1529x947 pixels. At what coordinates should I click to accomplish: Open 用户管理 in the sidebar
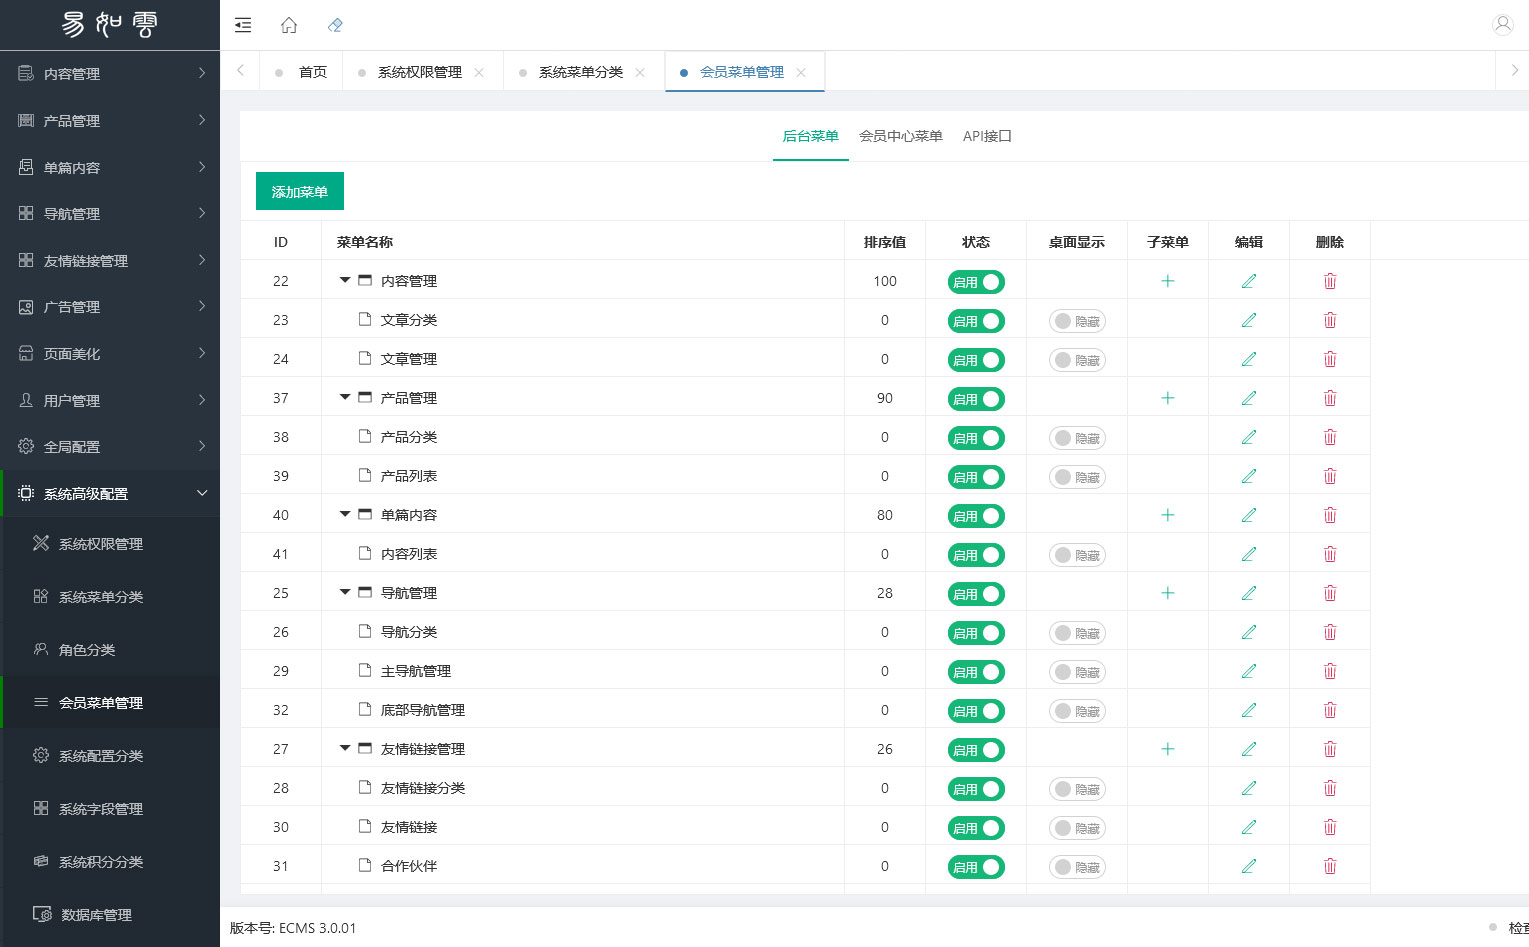110,400
